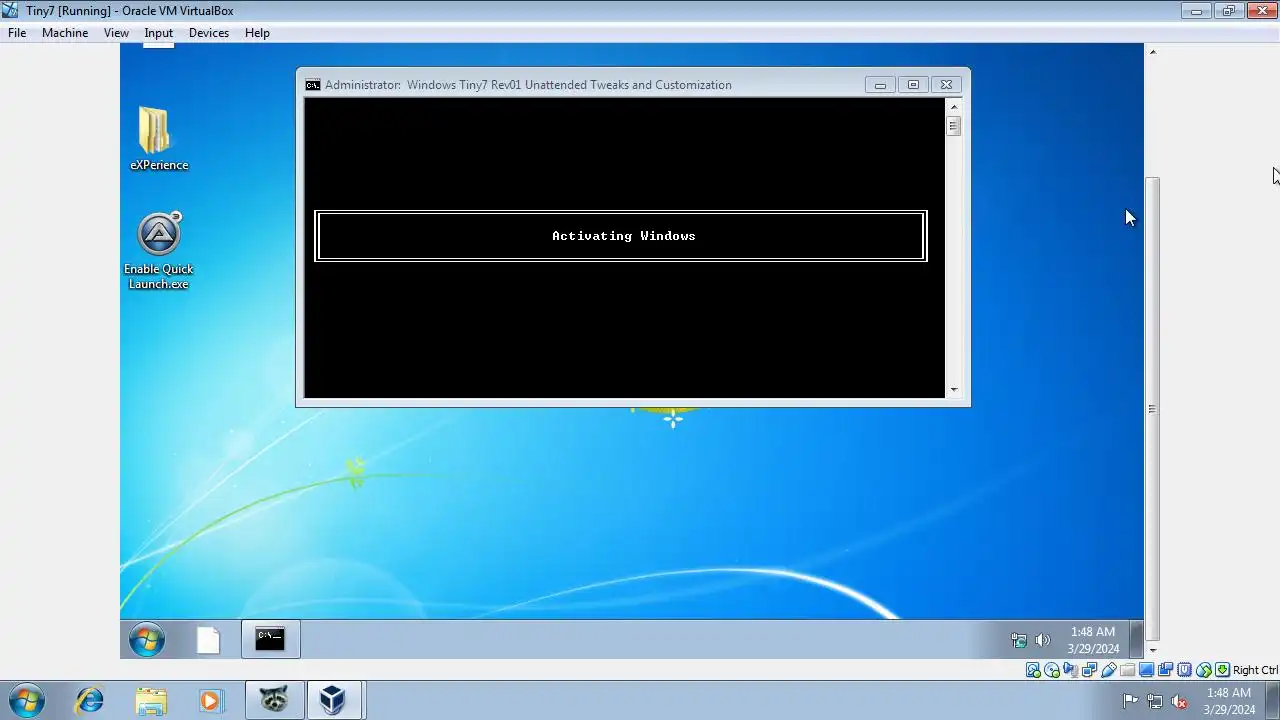
Task: Click the command prompt window system icon
Action: coord(313,85)
